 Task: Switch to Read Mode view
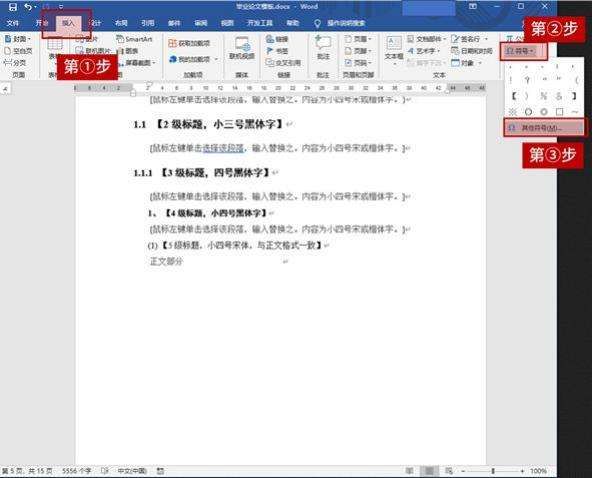click(x=410, y=471)
